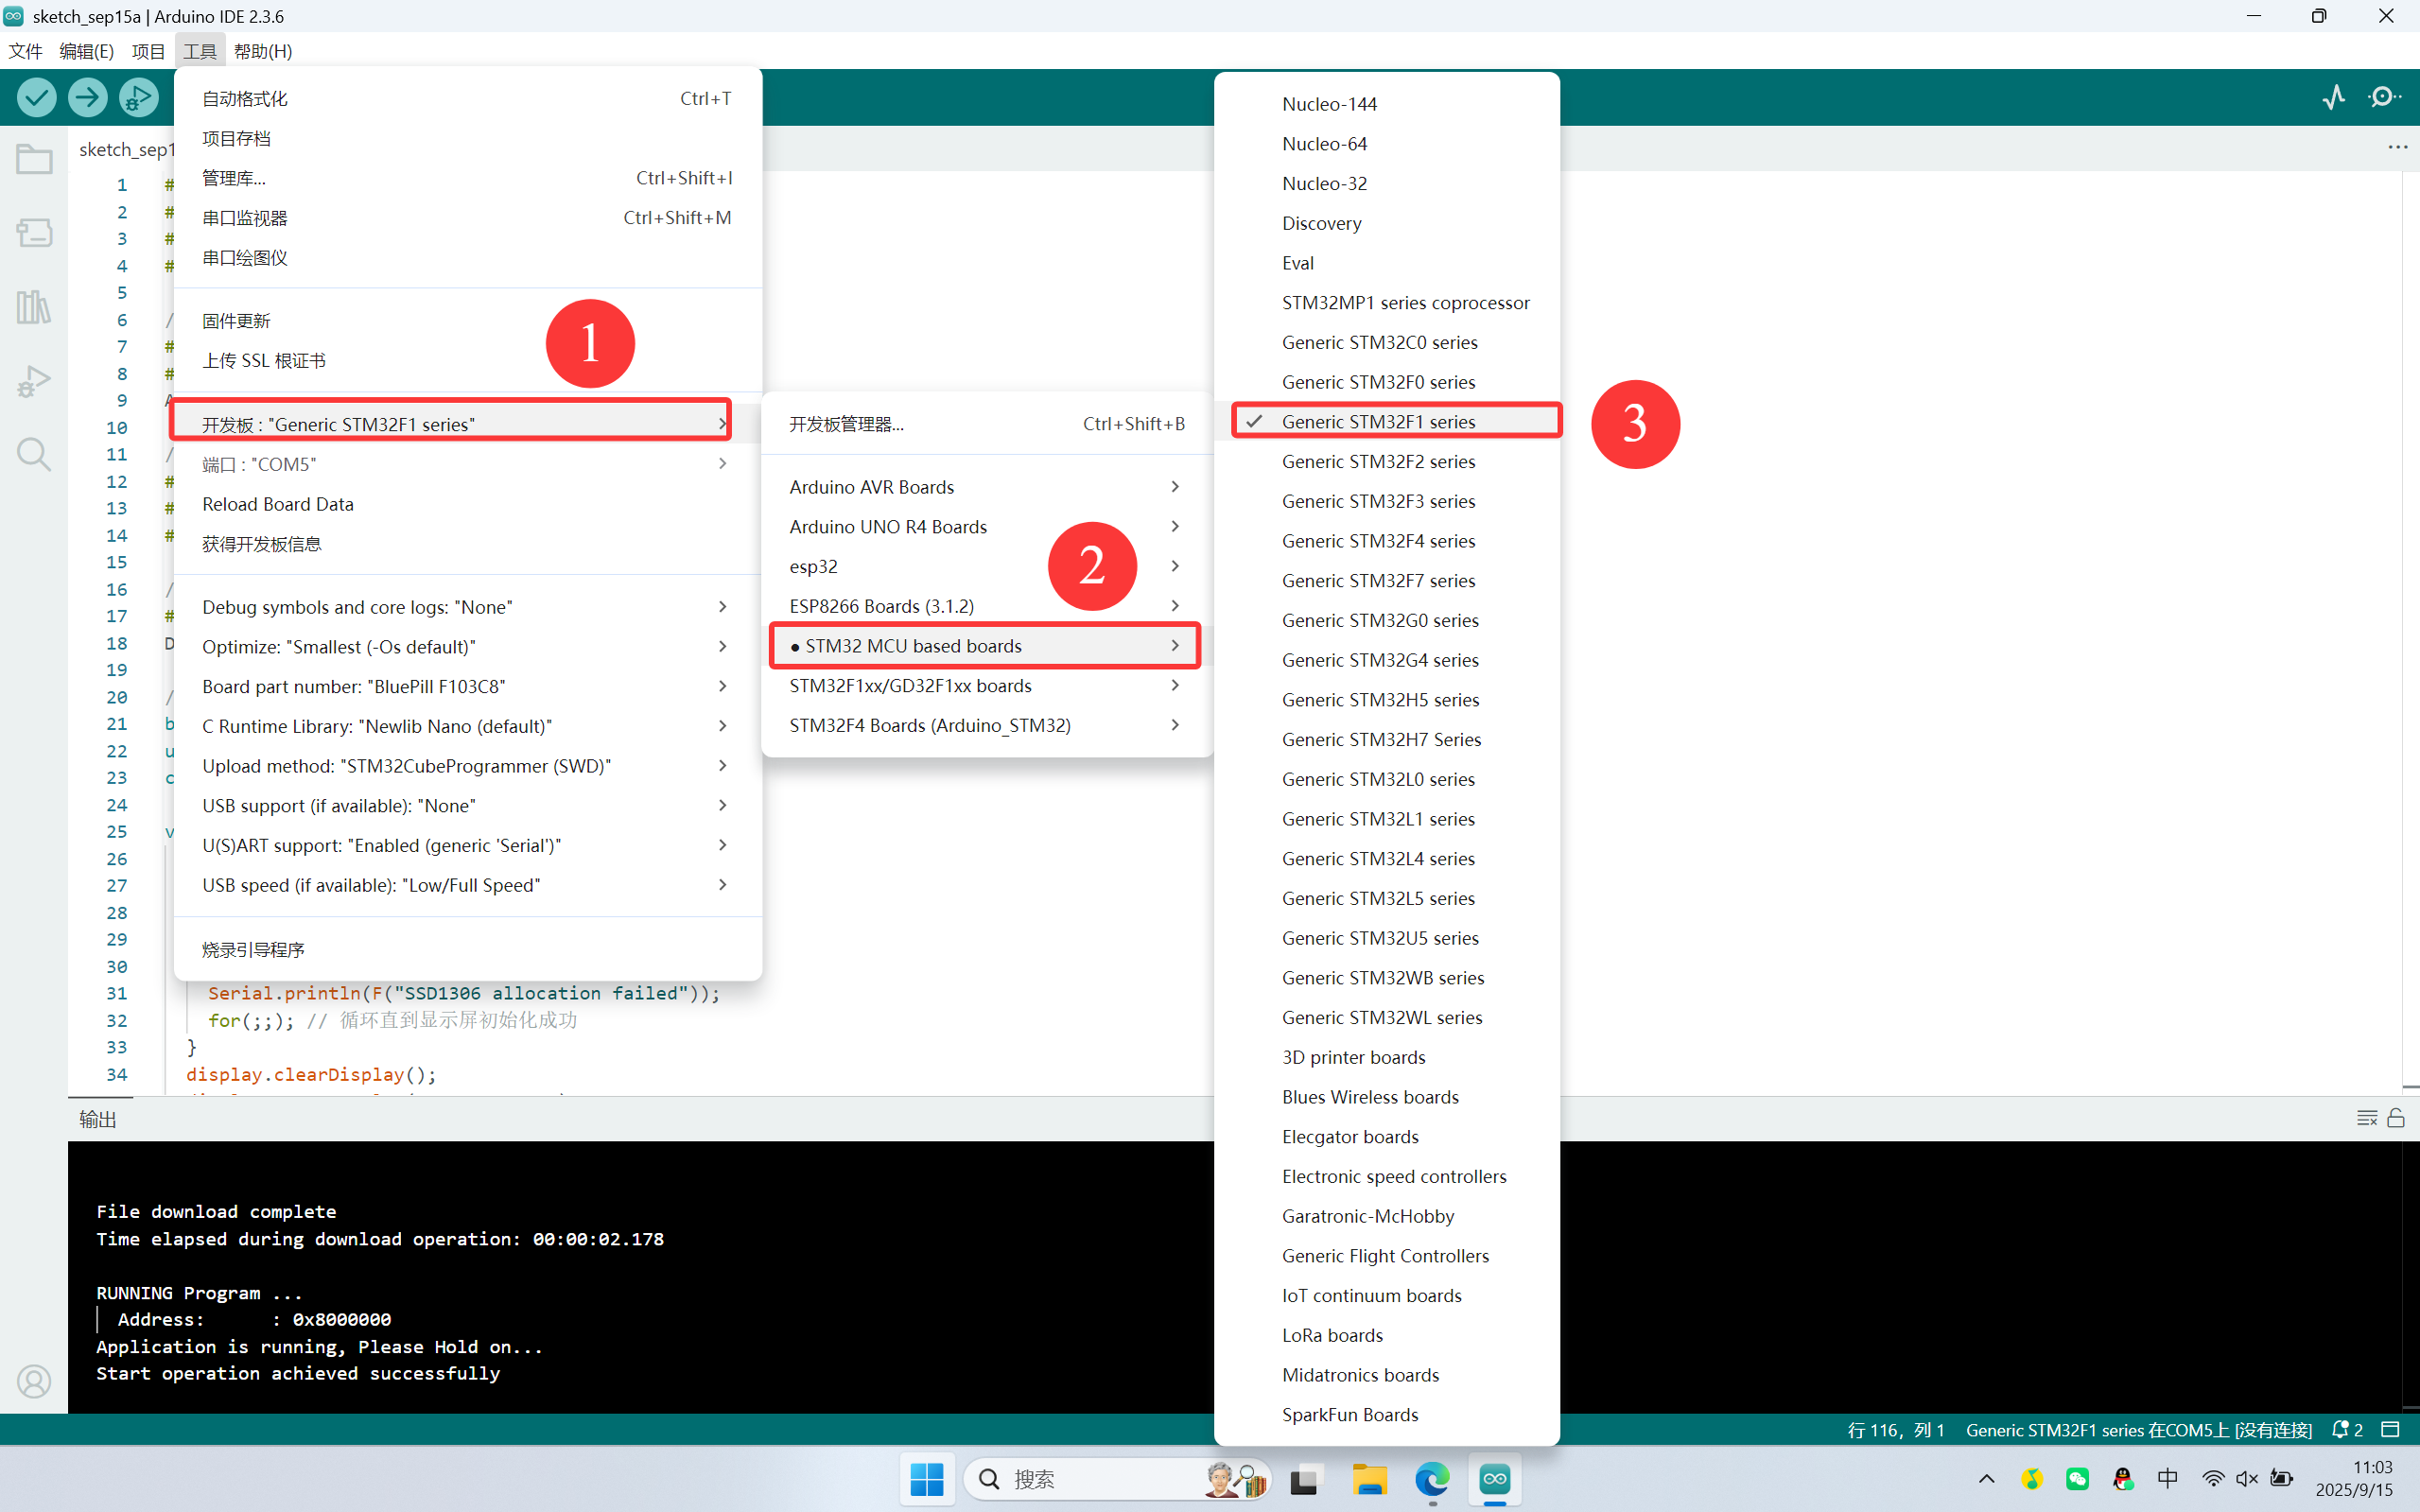Open the 项目 menu in menu bar
Image resolution: width=2420 pixels, height=1512 pixels.
point(148,51)
